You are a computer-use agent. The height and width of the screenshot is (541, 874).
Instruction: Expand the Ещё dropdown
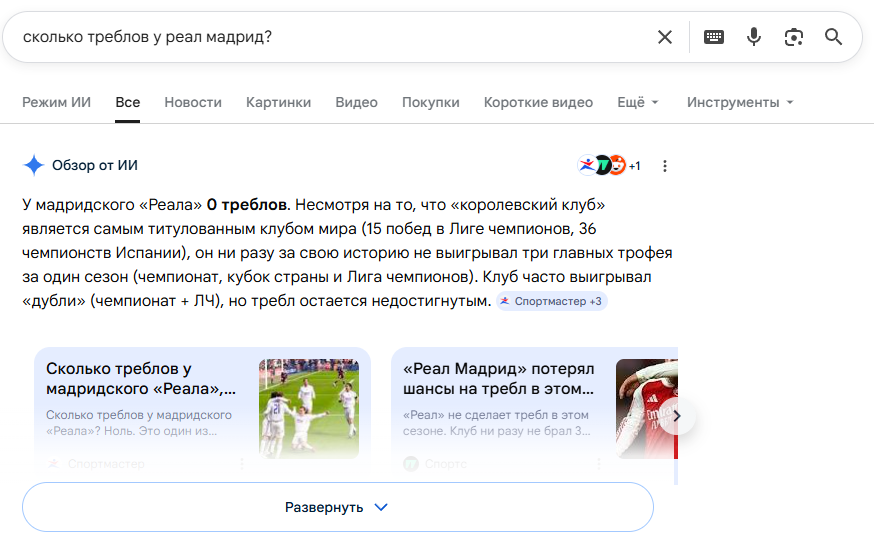638,103
